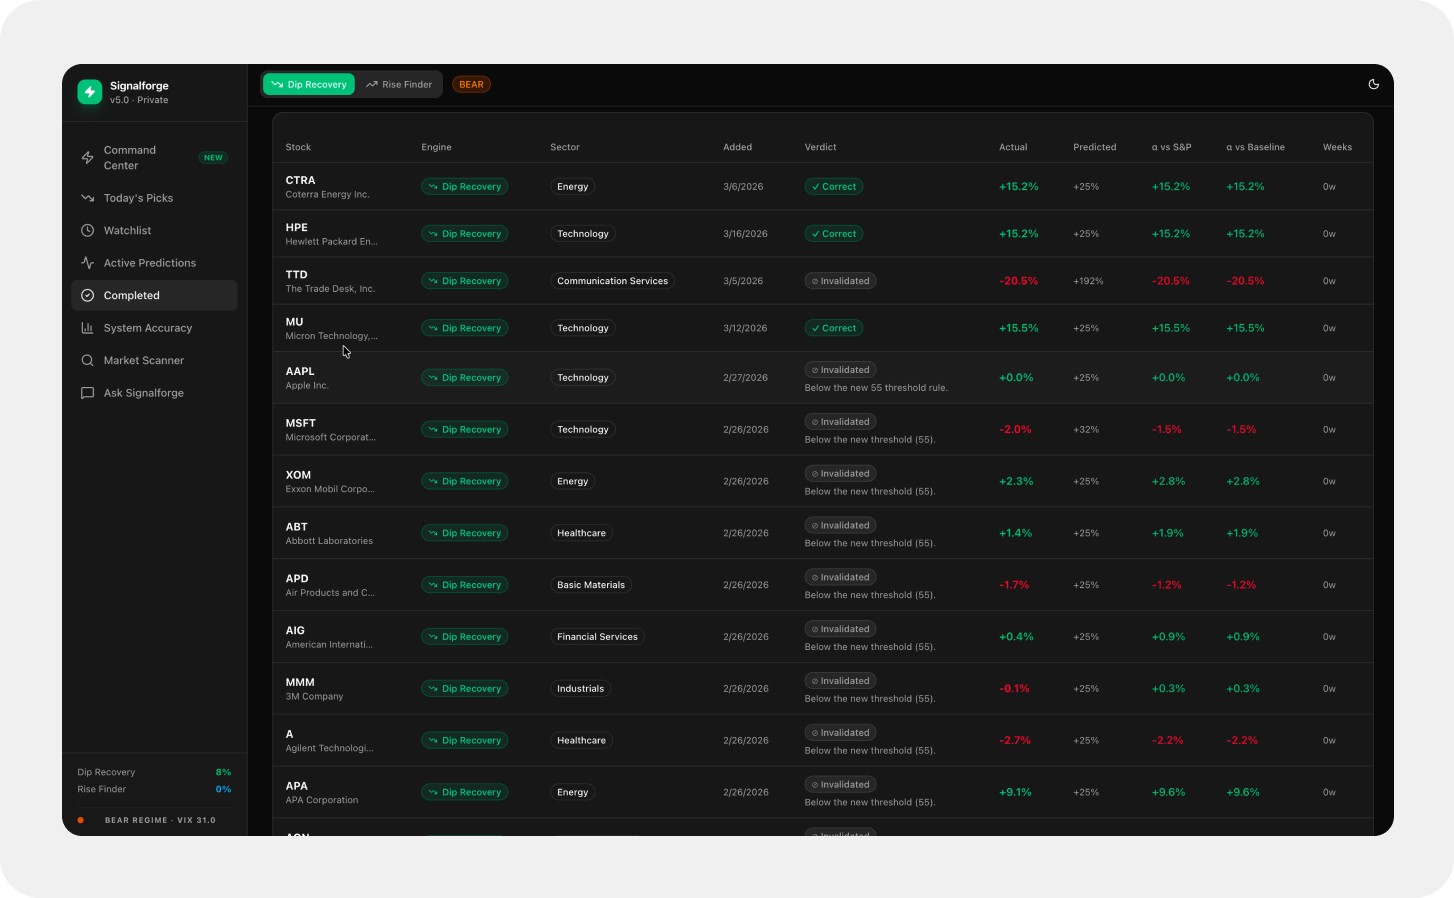Viewport: 1454px width, 898px height.
Task: Click the Active Predictions pulse icon
Action: click(87, 263)
